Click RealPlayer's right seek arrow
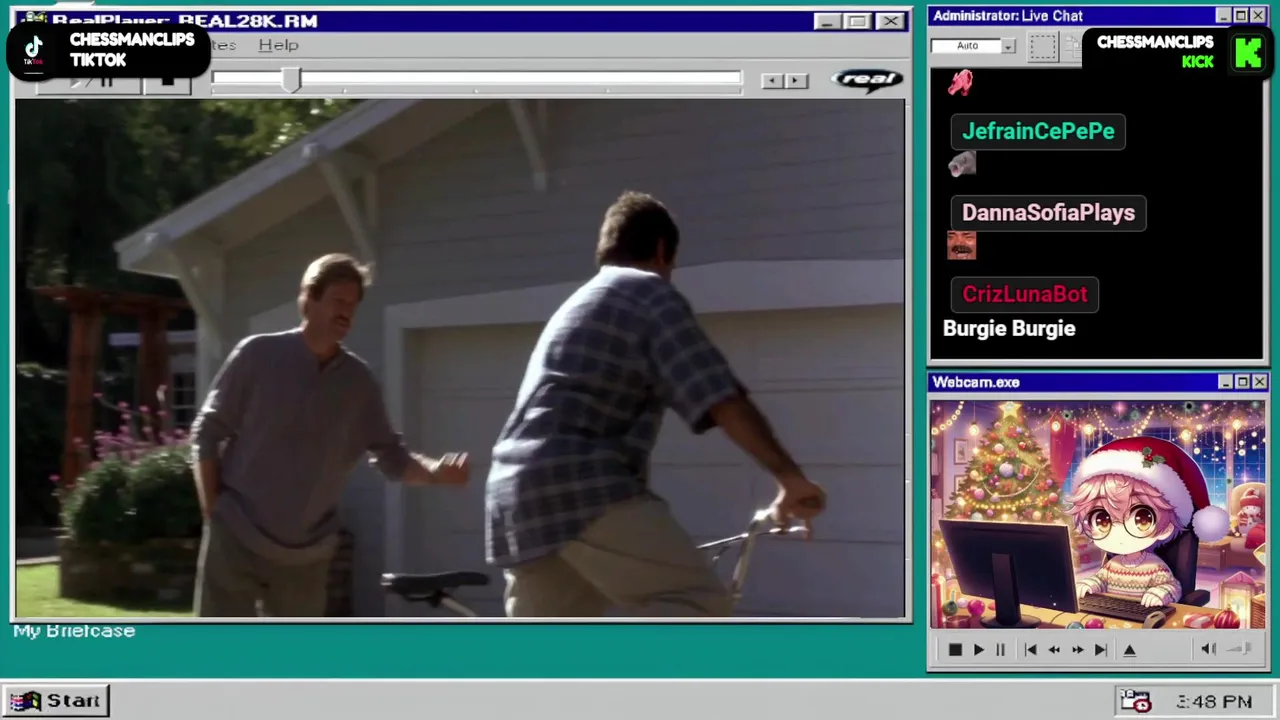Screen dimensions: 1280x720 (796, 81)
